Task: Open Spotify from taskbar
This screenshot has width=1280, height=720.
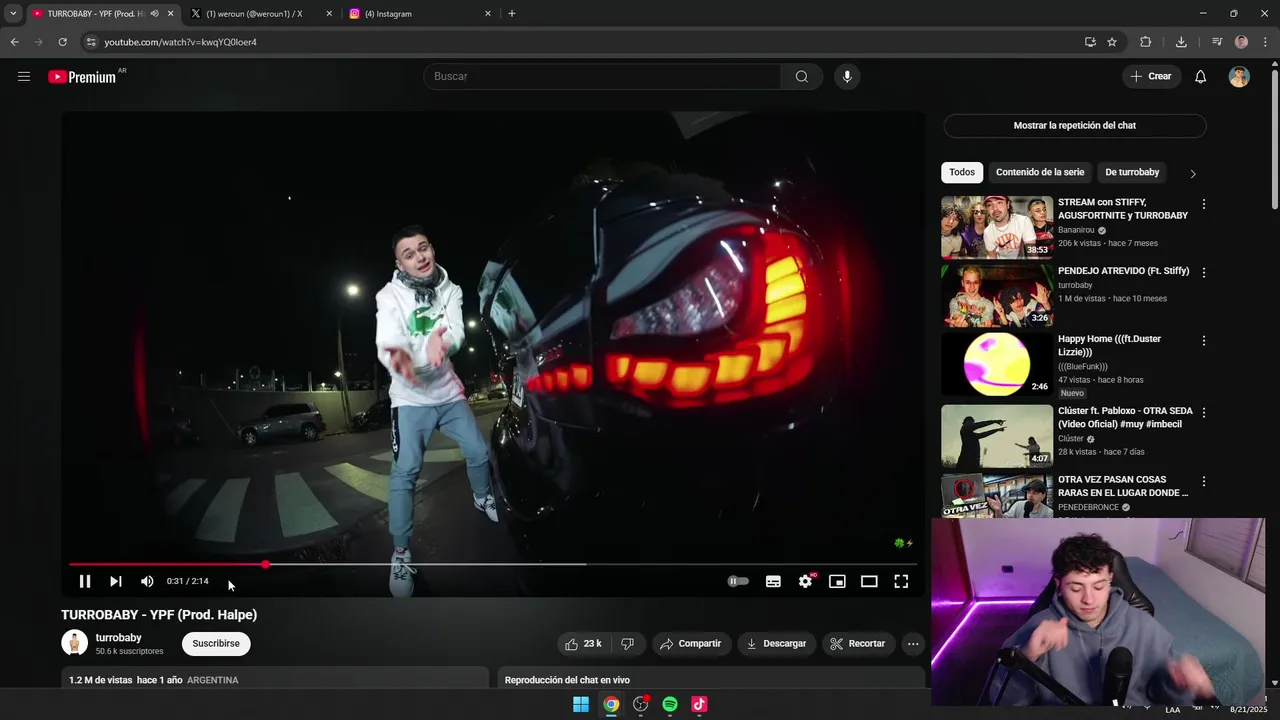Action: coord(670,704)
